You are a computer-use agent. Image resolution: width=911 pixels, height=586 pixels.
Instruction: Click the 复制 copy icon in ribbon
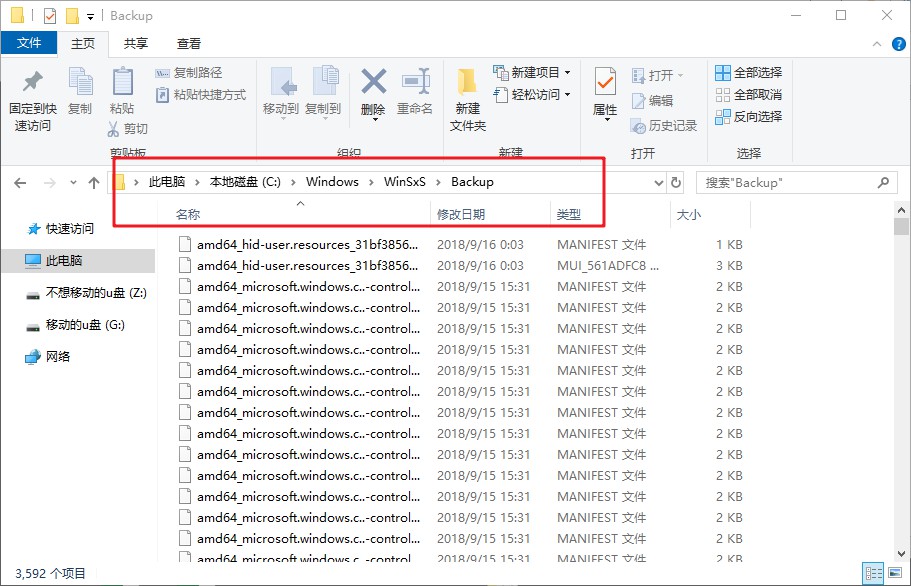[80, 82]
